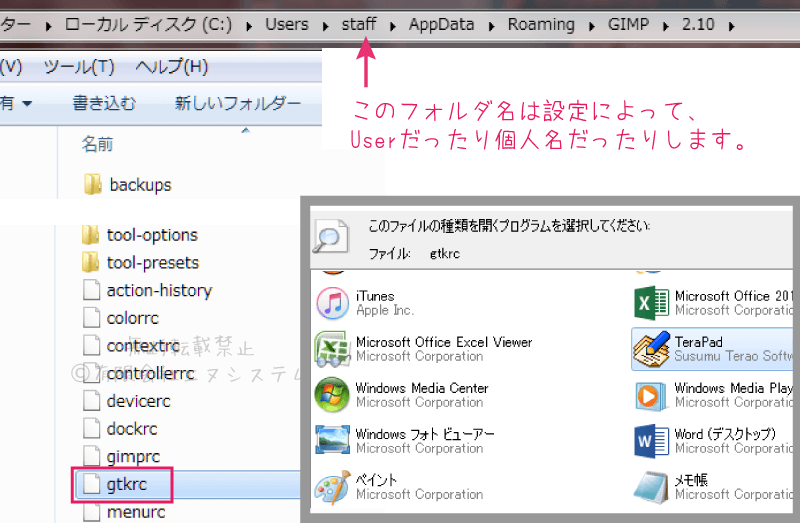Select the dockrc file name
800x523 pixels.
pyautogui.click(x=132, y=429)
